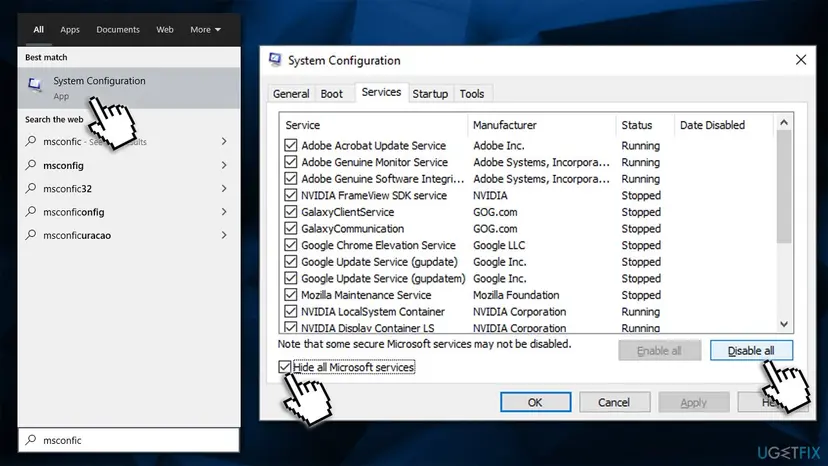Click into the msconfic search input field
Viewport: 828px width, 466px height.
[x=129, y=440]
